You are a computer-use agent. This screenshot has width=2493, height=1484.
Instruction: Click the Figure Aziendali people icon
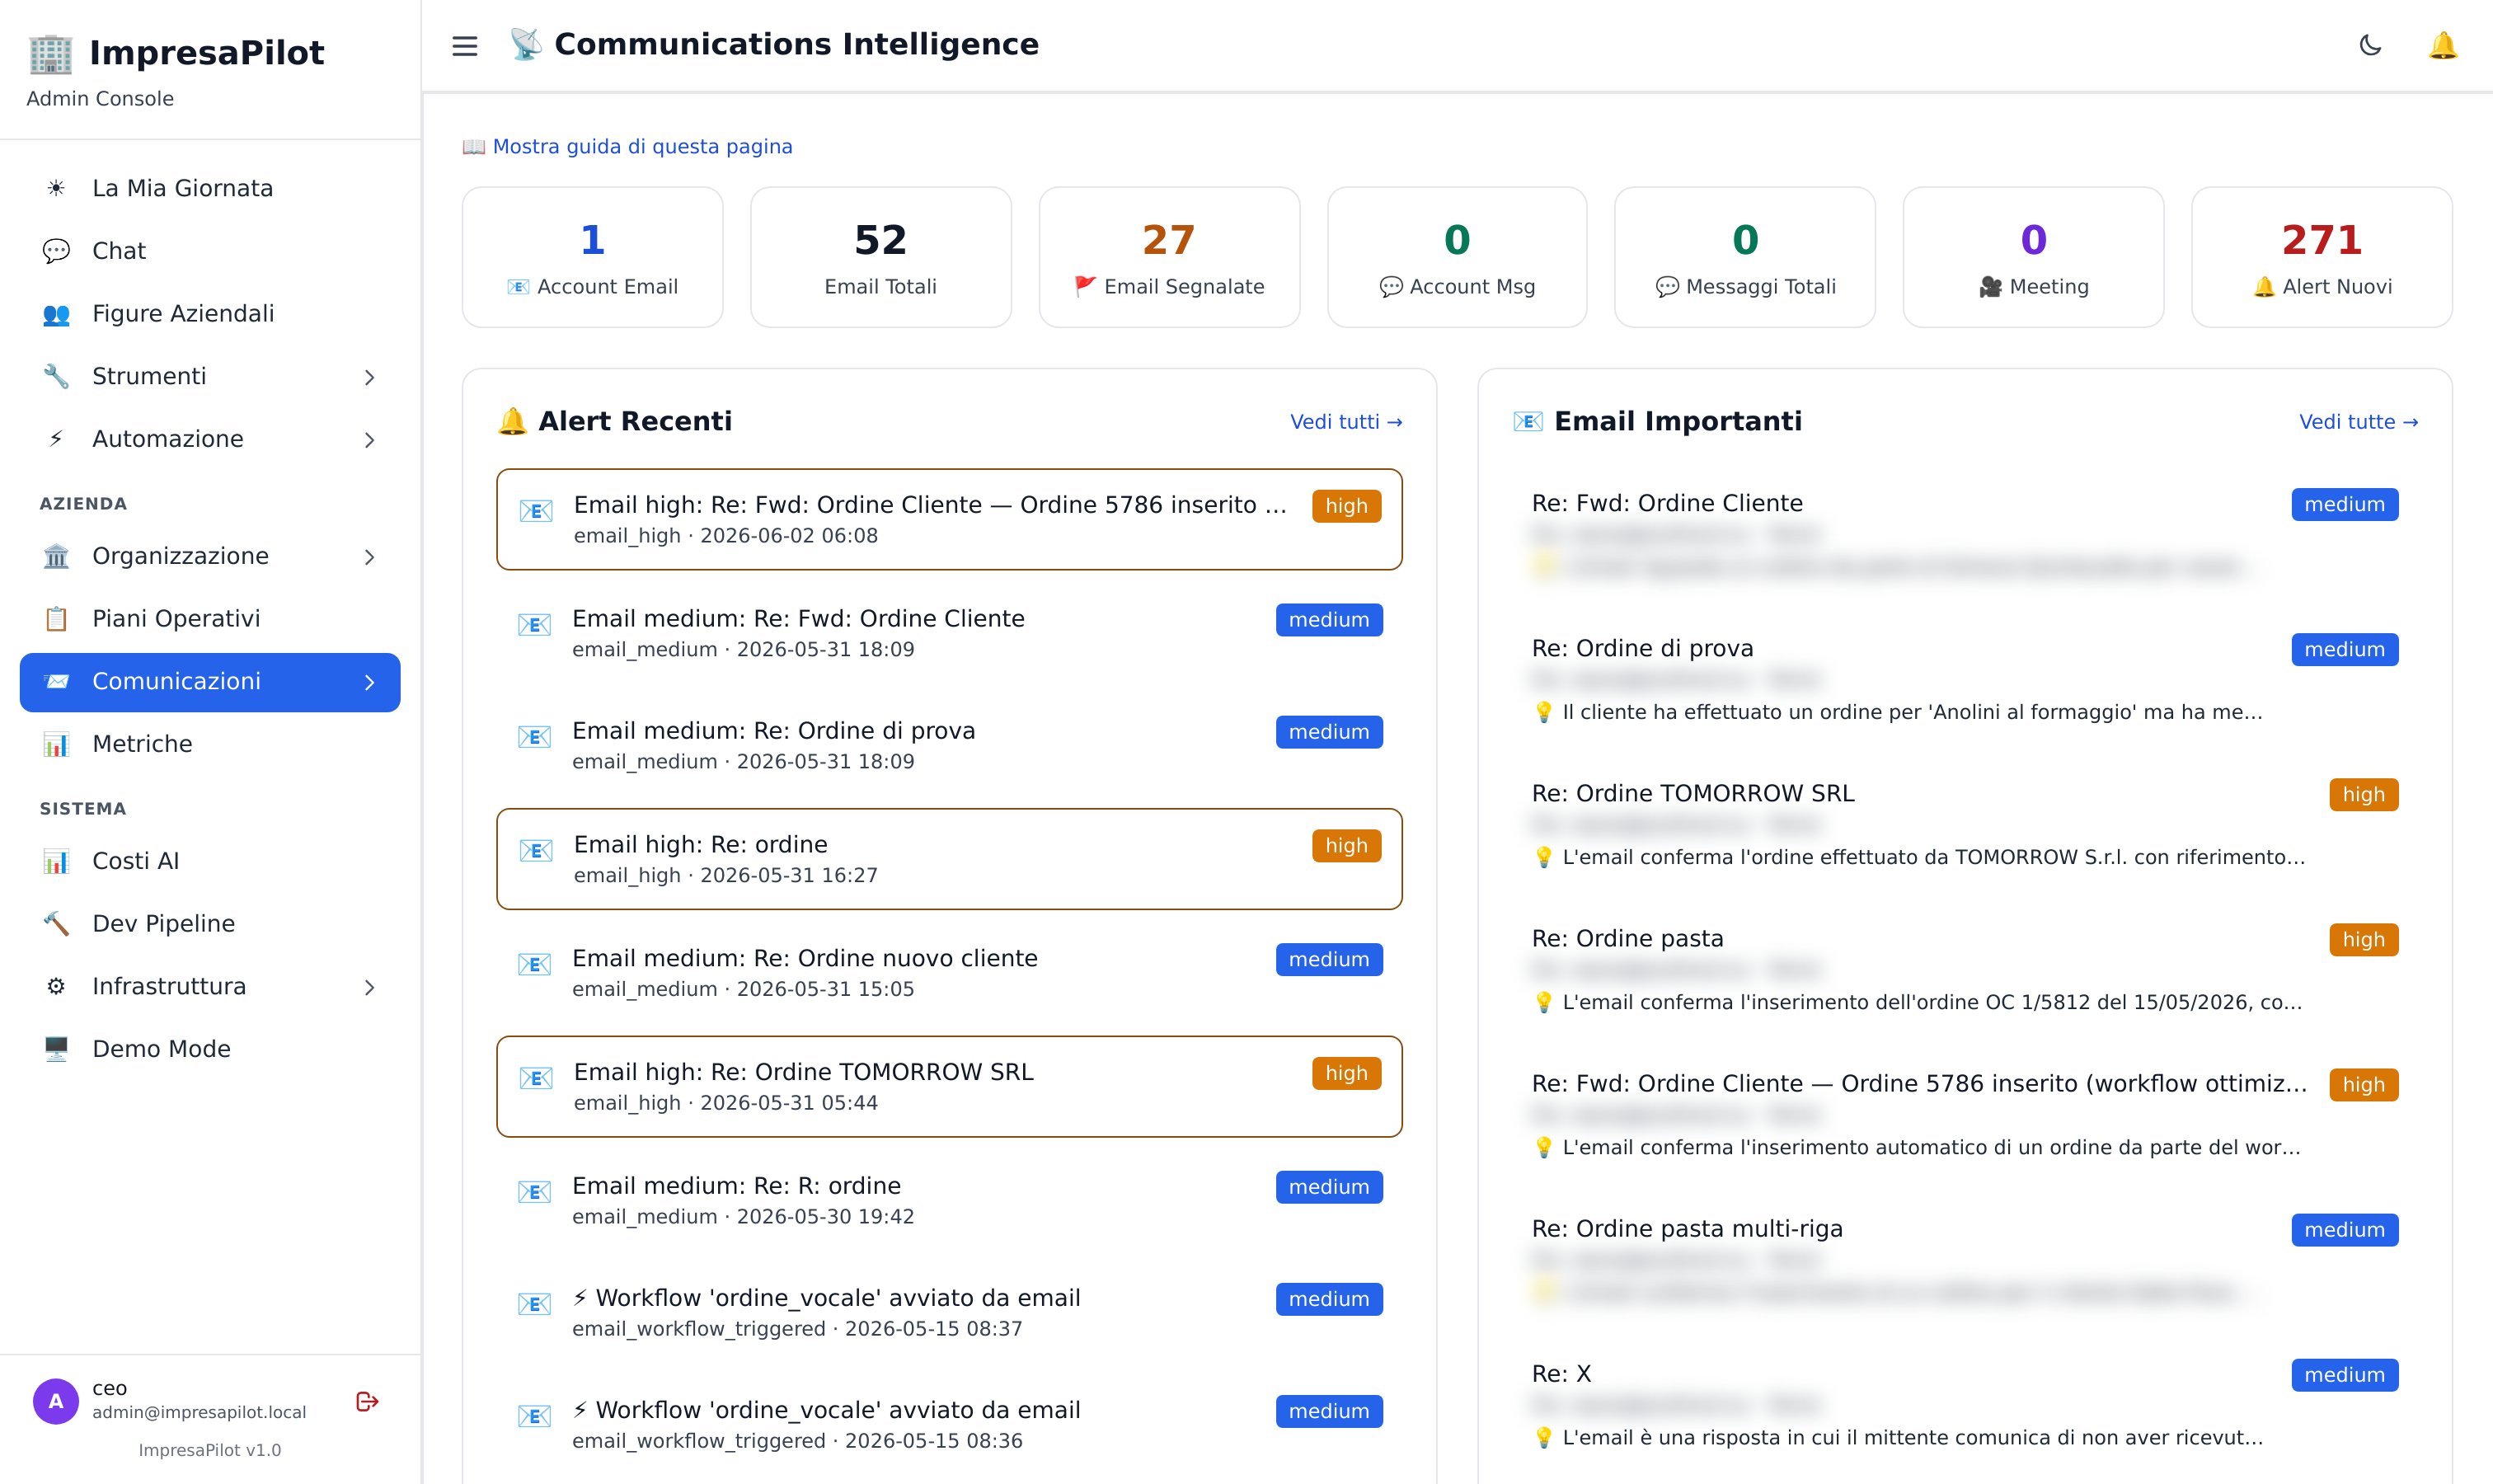(x=56, y=314)
